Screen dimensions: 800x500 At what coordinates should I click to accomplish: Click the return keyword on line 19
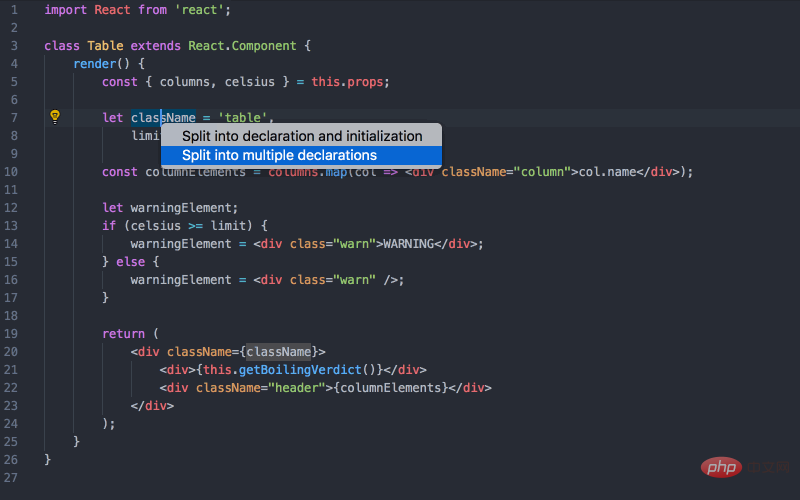123,334
